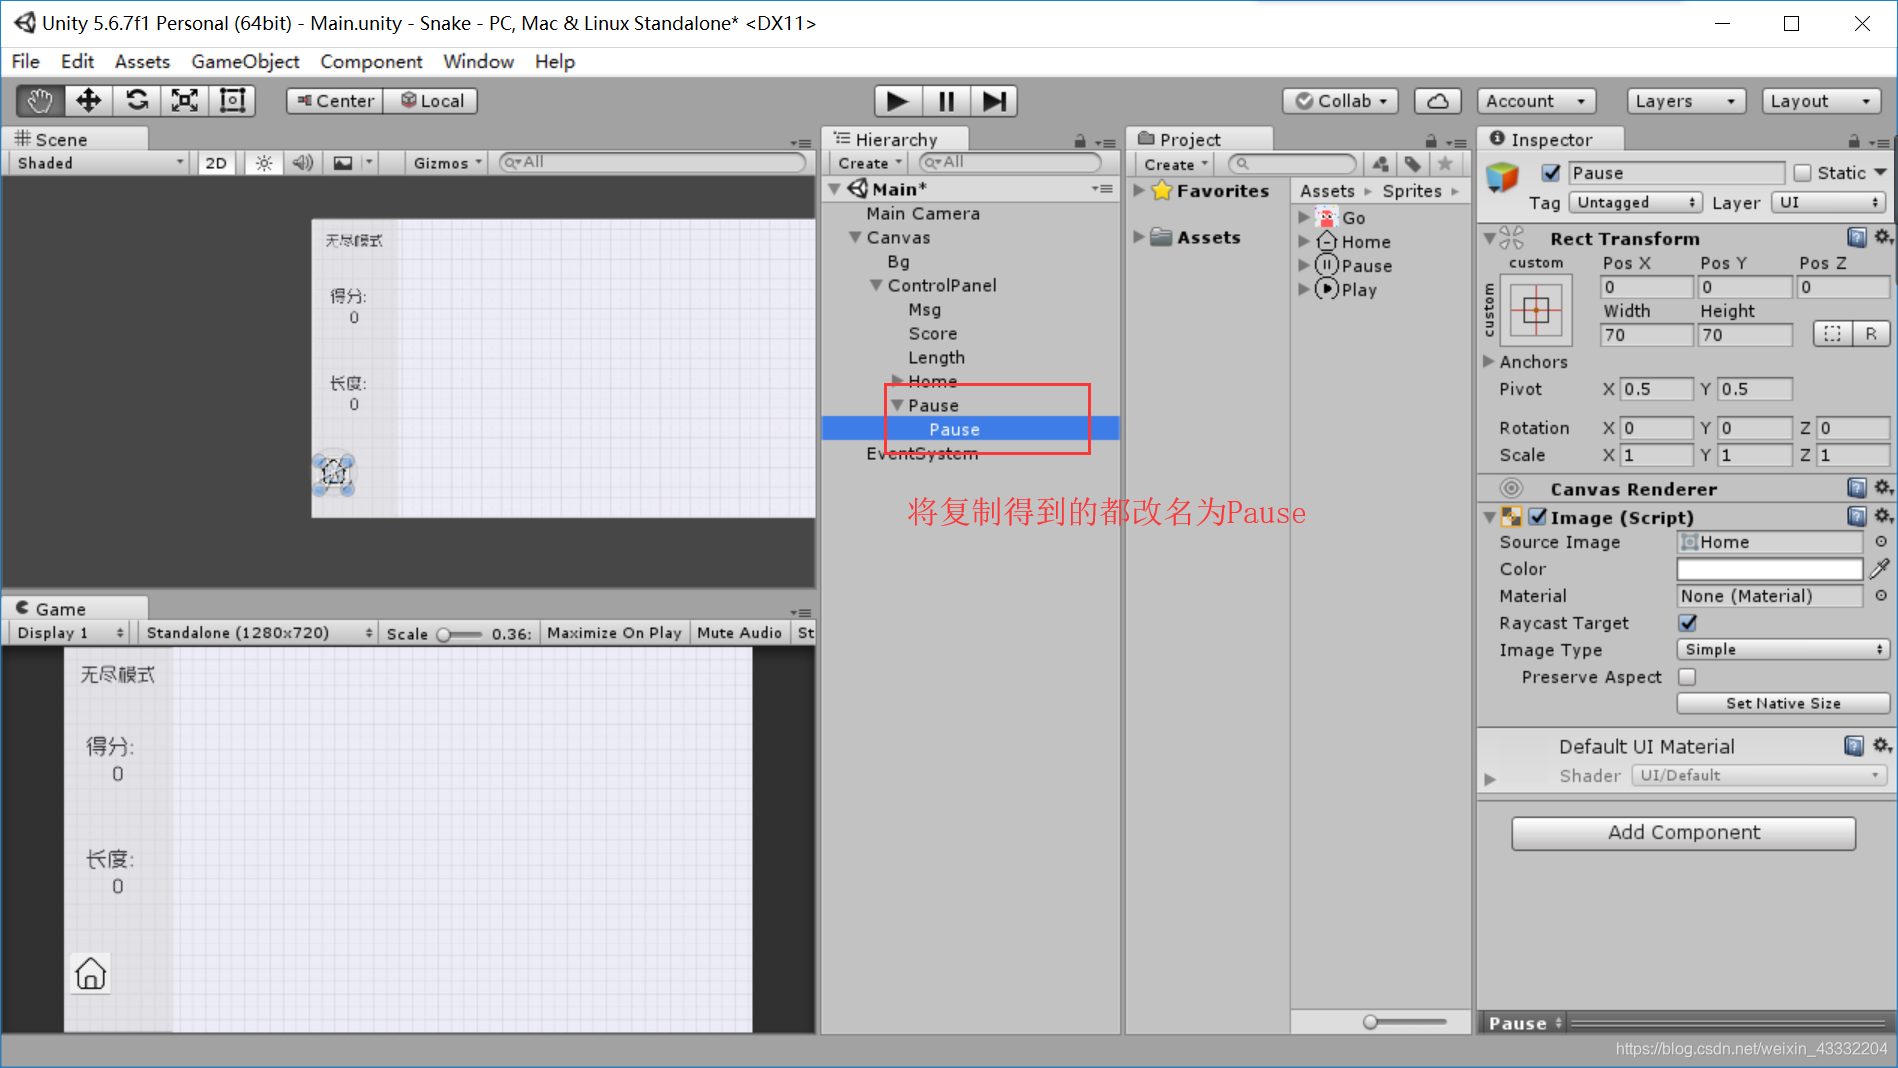
Task: Toggle scene audio speaker icon
Action: (x=302, y=163)
